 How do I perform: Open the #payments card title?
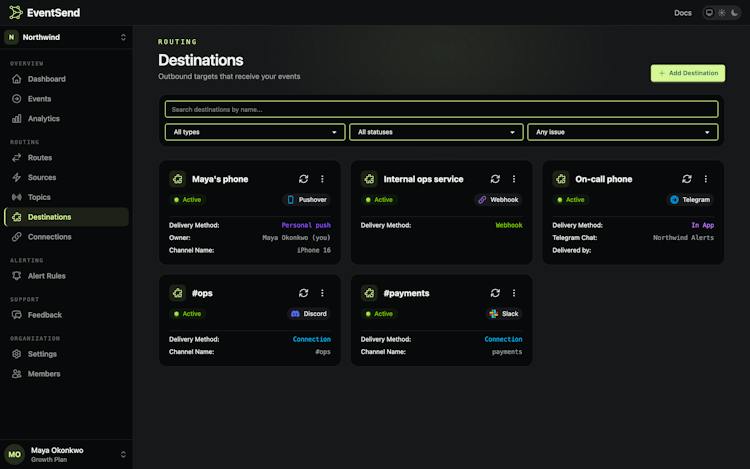click(x=407, y=294)
